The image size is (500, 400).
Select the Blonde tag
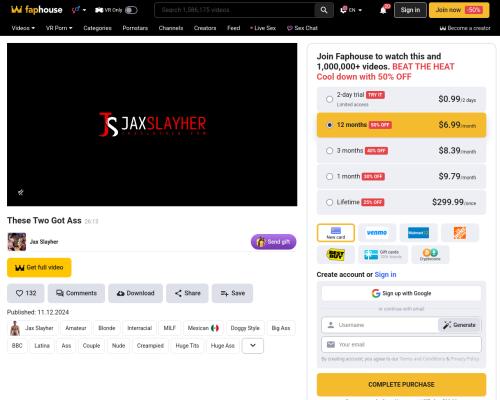click(x=107, y=328)
